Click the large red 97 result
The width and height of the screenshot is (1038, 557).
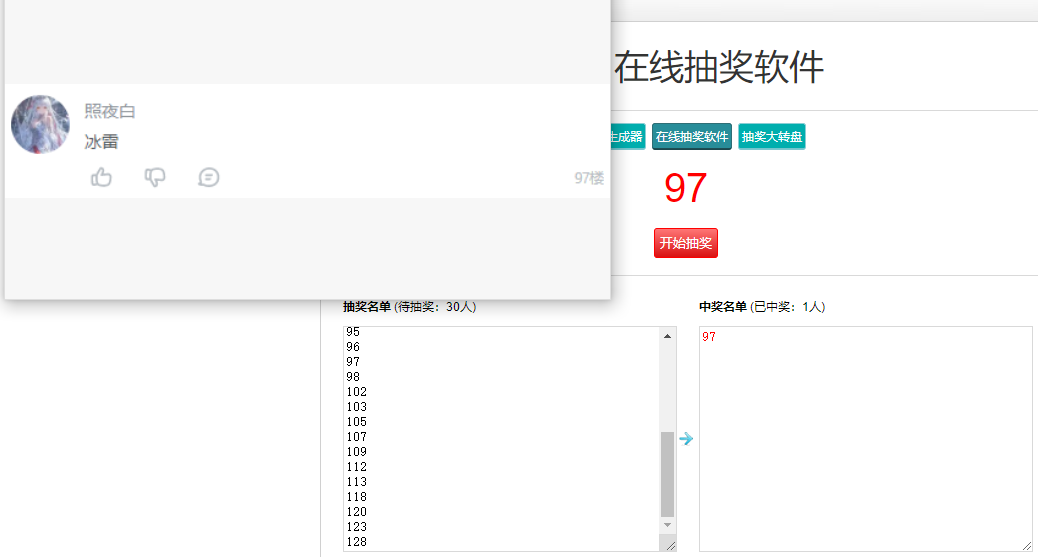(x=686, y=188)
